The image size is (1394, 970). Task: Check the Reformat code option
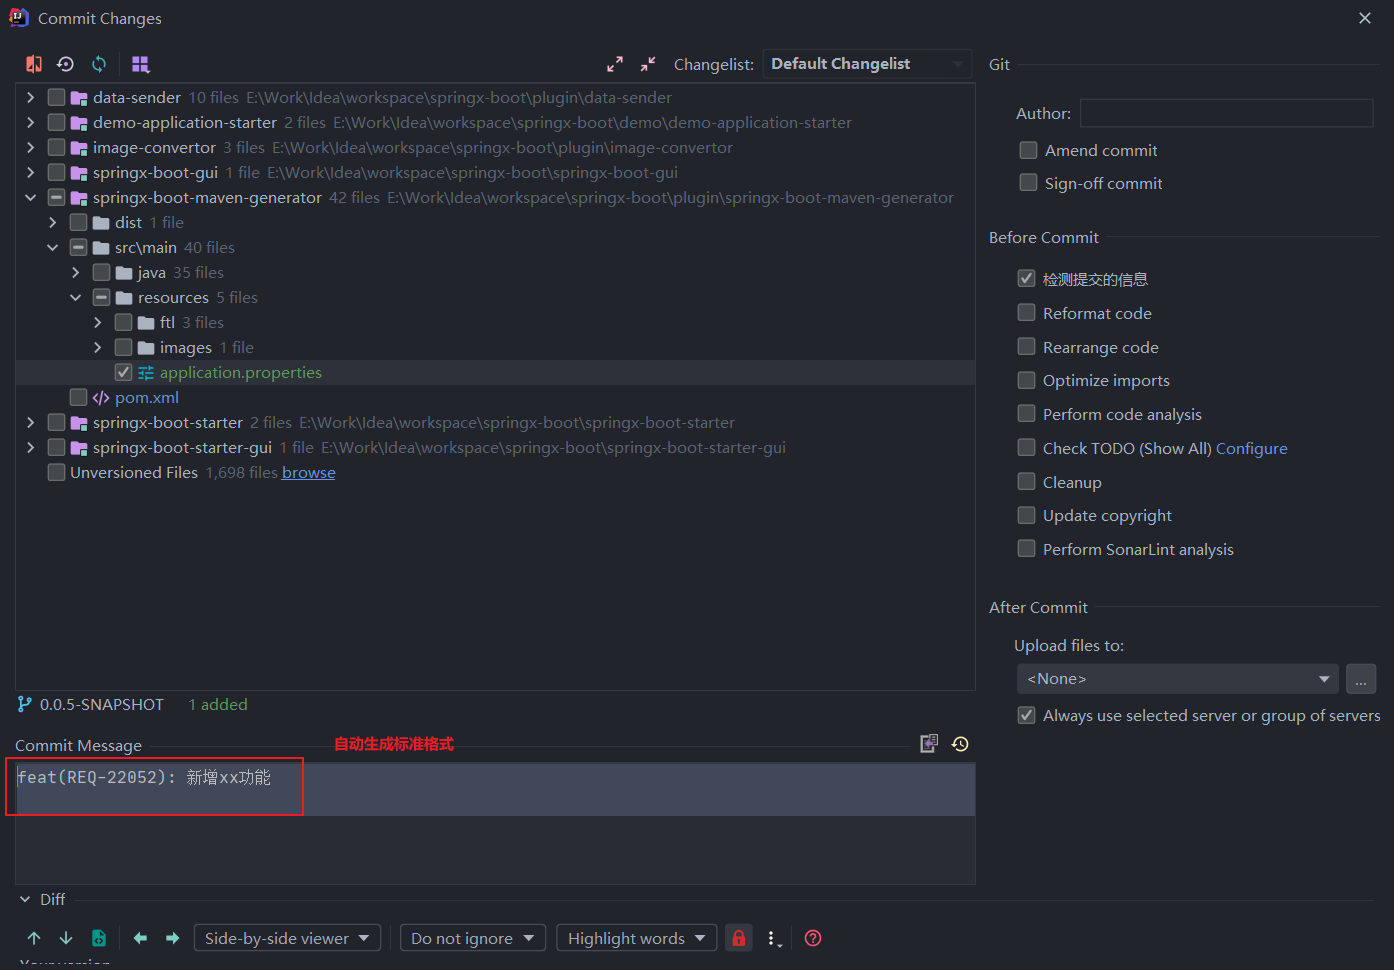point(1026,313)
